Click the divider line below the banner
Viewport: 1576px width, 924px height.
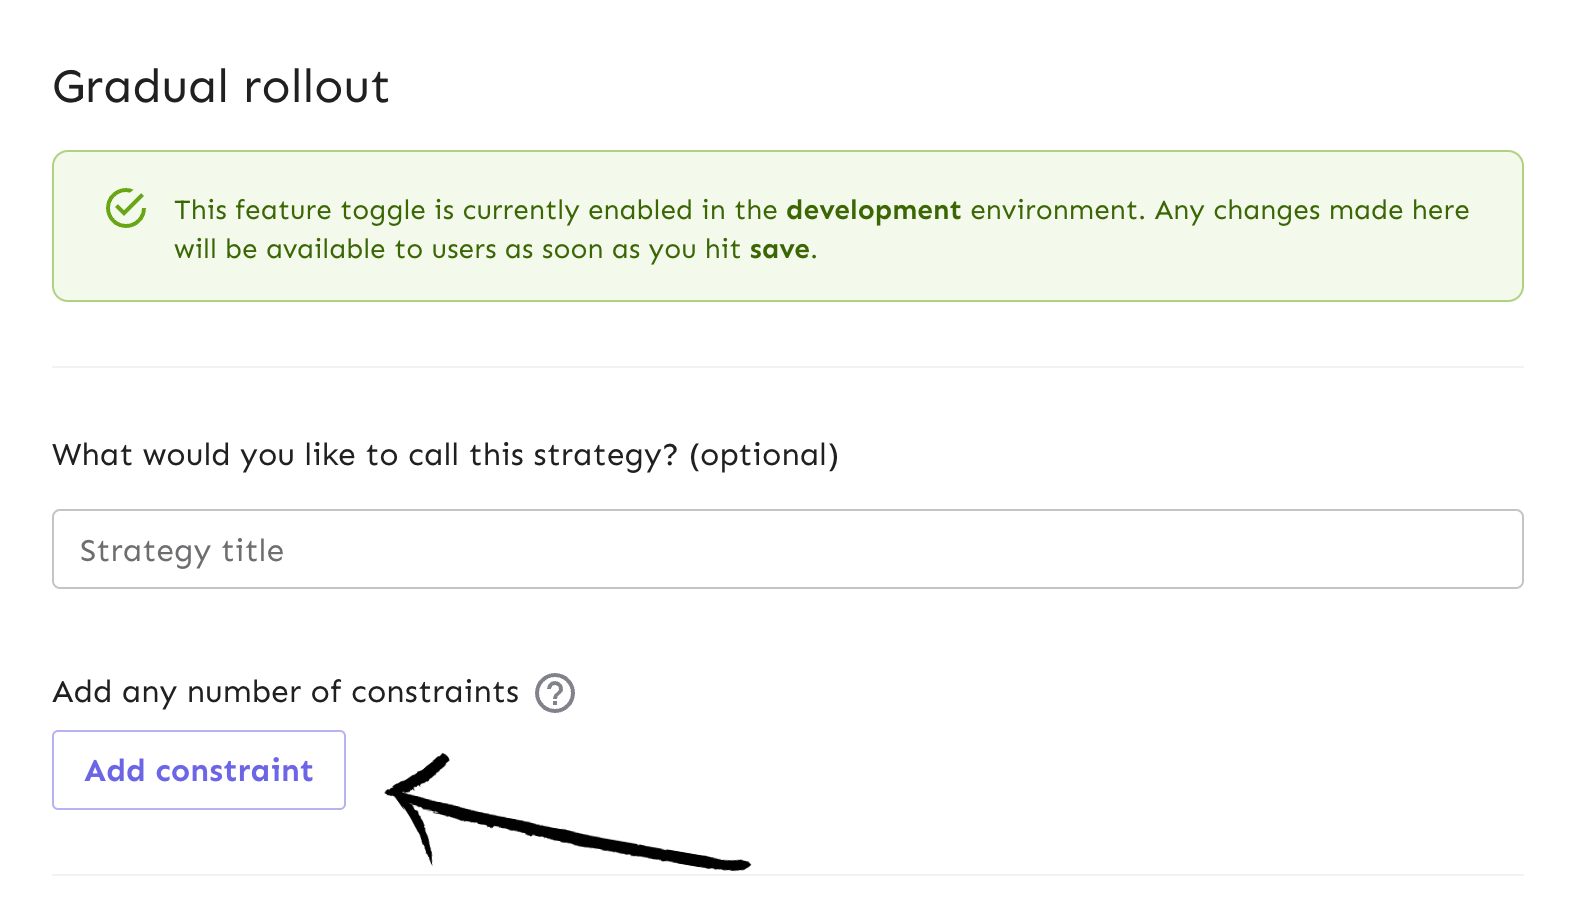pos(786,366)
